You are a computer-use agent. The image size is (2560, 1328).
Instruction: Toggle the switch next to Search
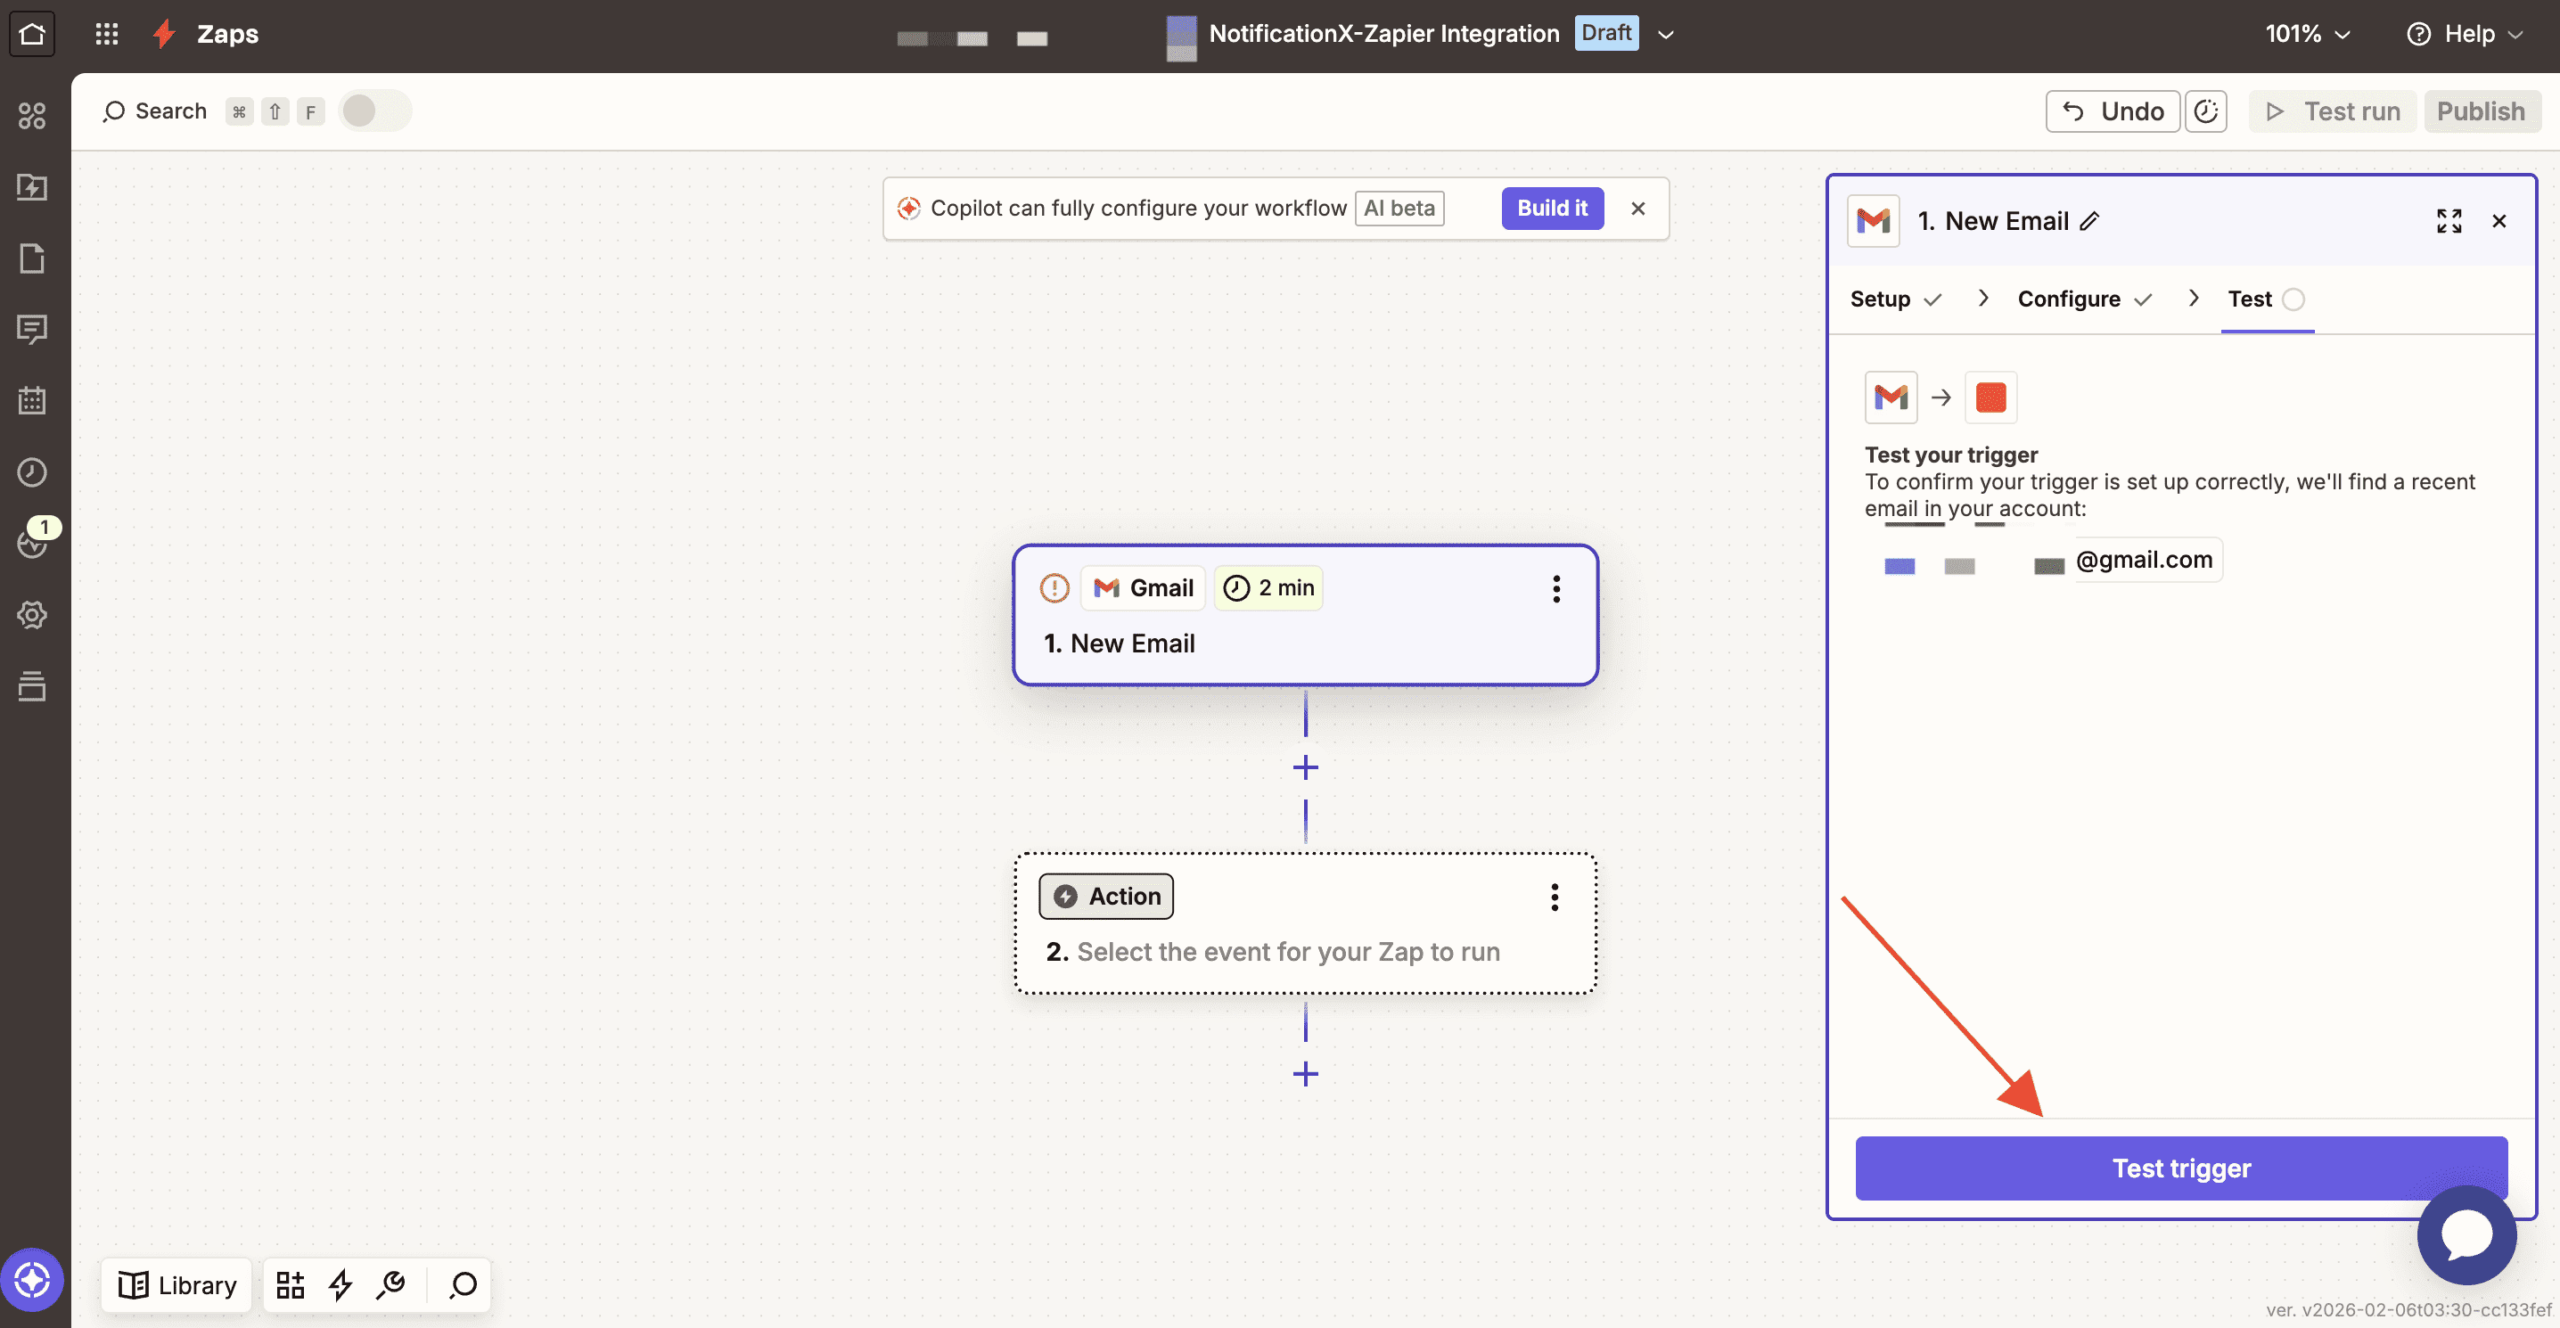pyautogui.click(x=375, y=111)
